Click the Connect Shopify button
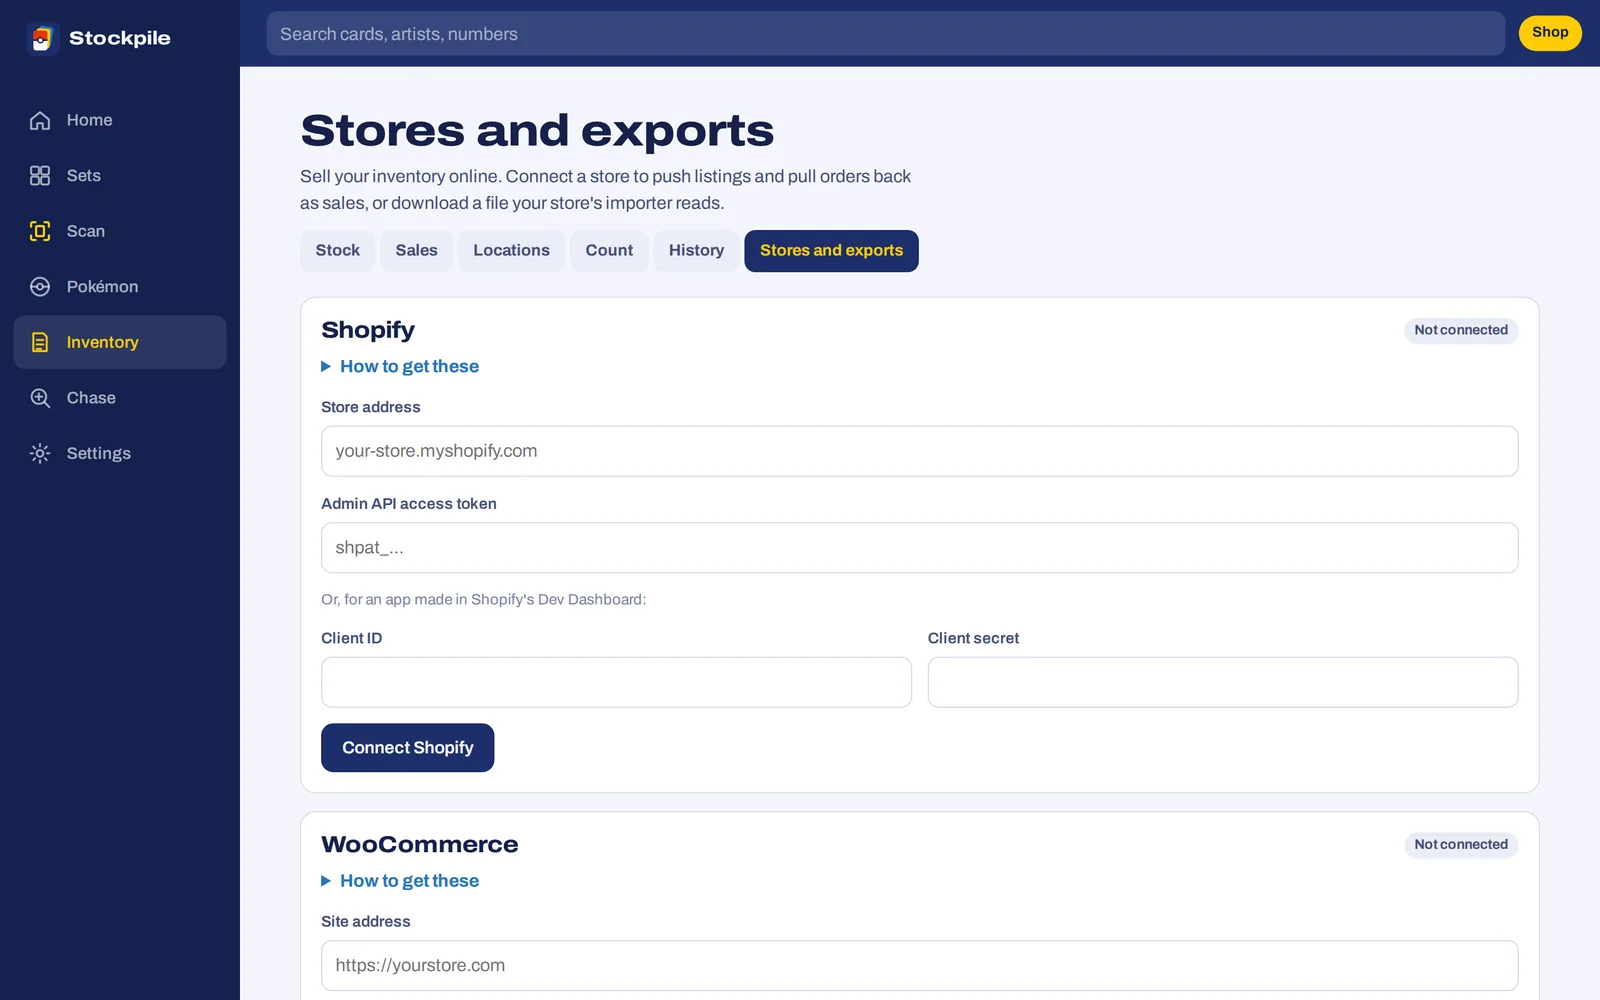The width and height of the screenshot is (1600, 1000). point(407,748)
